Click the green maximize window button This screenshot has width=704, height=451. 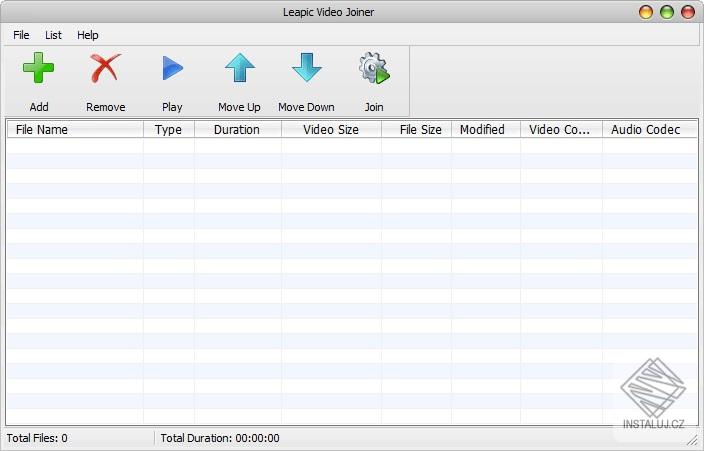(x=667, y=12)
